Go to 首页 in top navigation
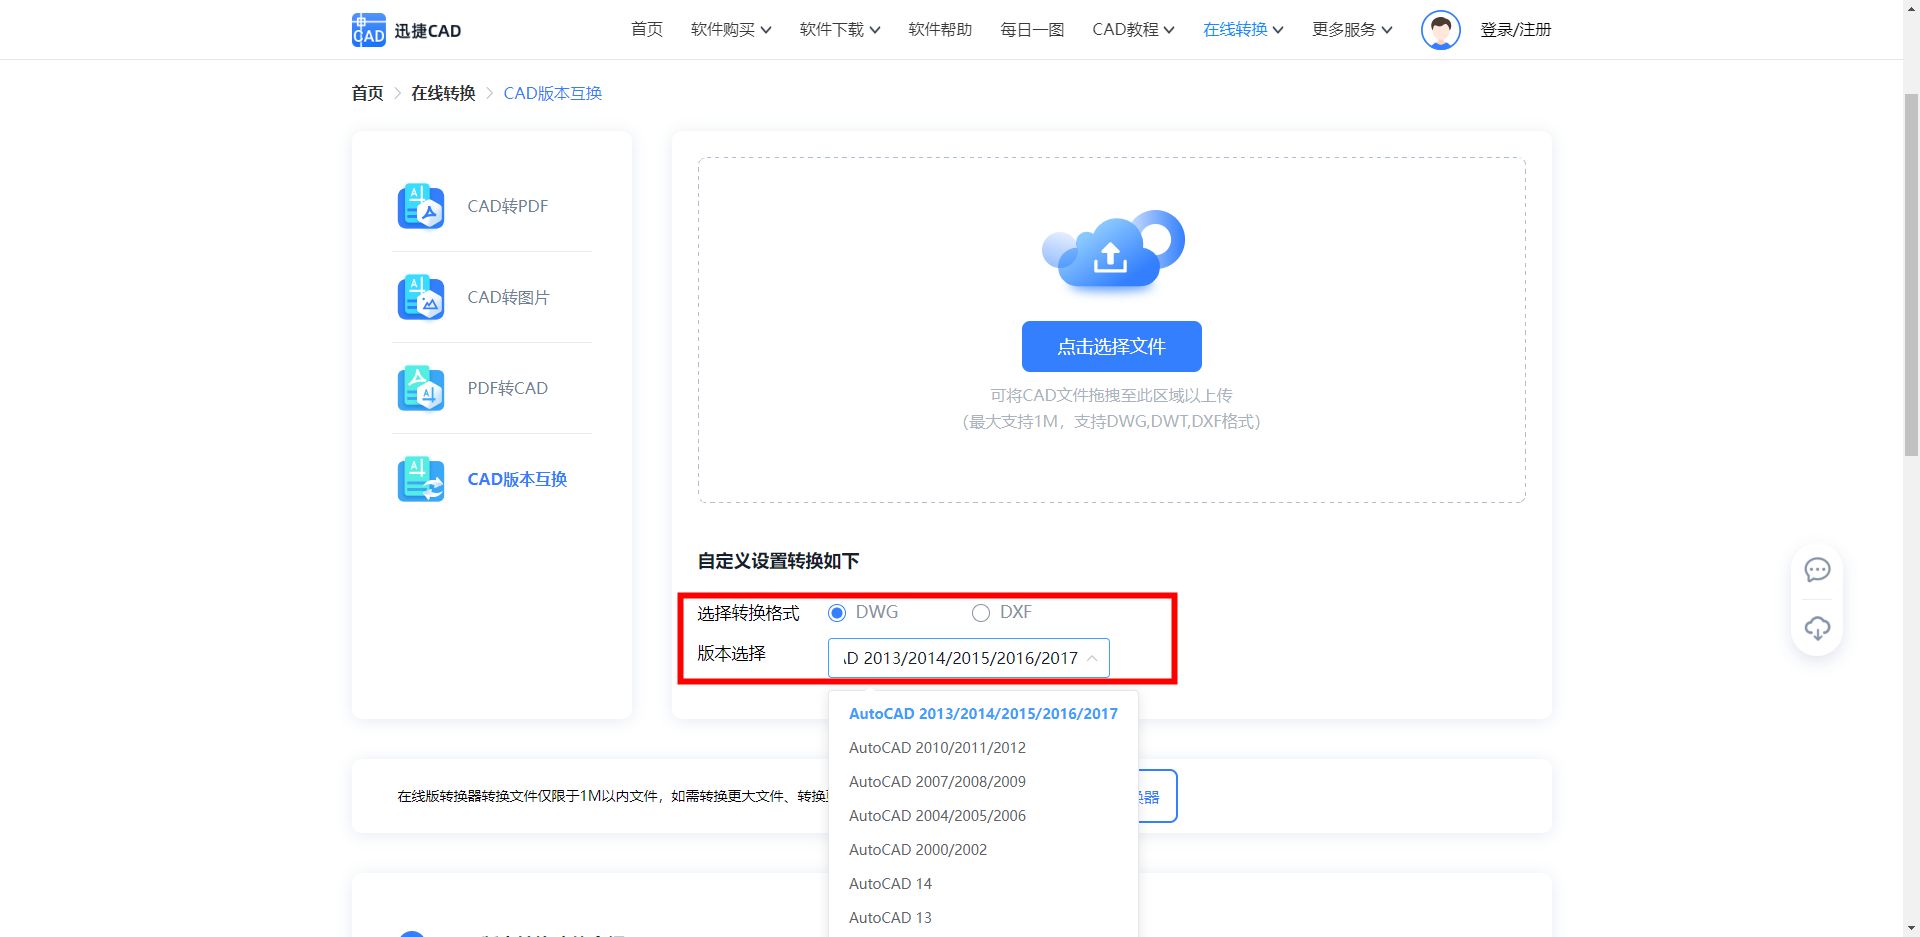 [x=647, y=30]
